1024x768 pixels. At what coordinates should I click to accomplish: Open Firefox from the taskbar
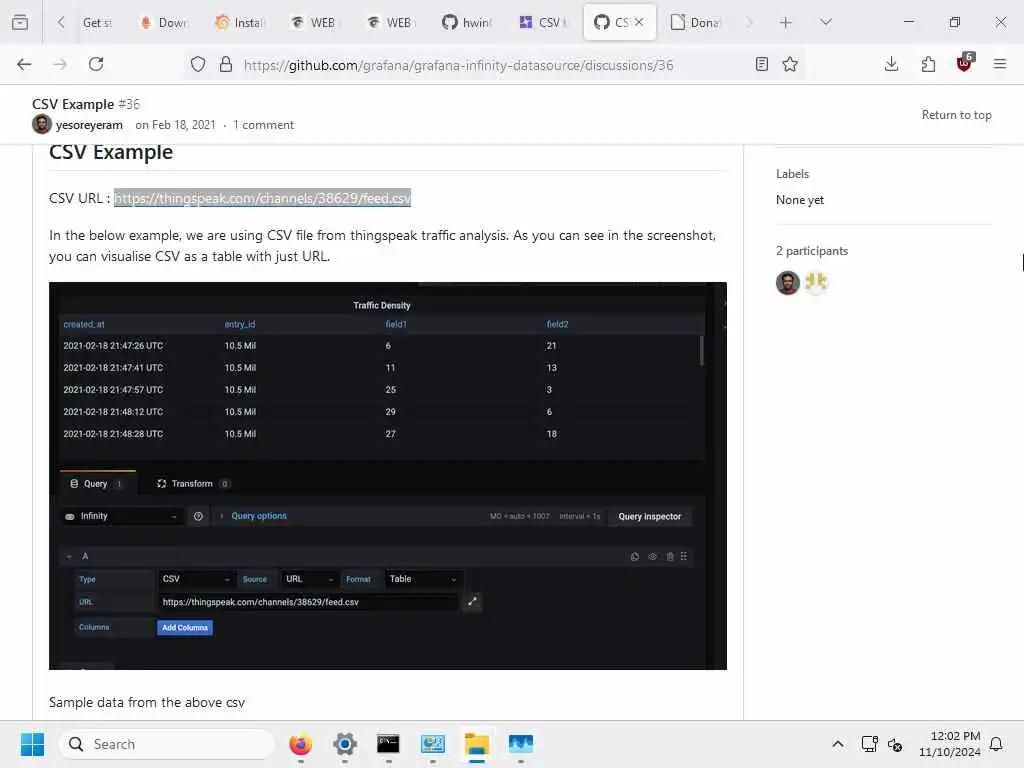coord(300,744)
